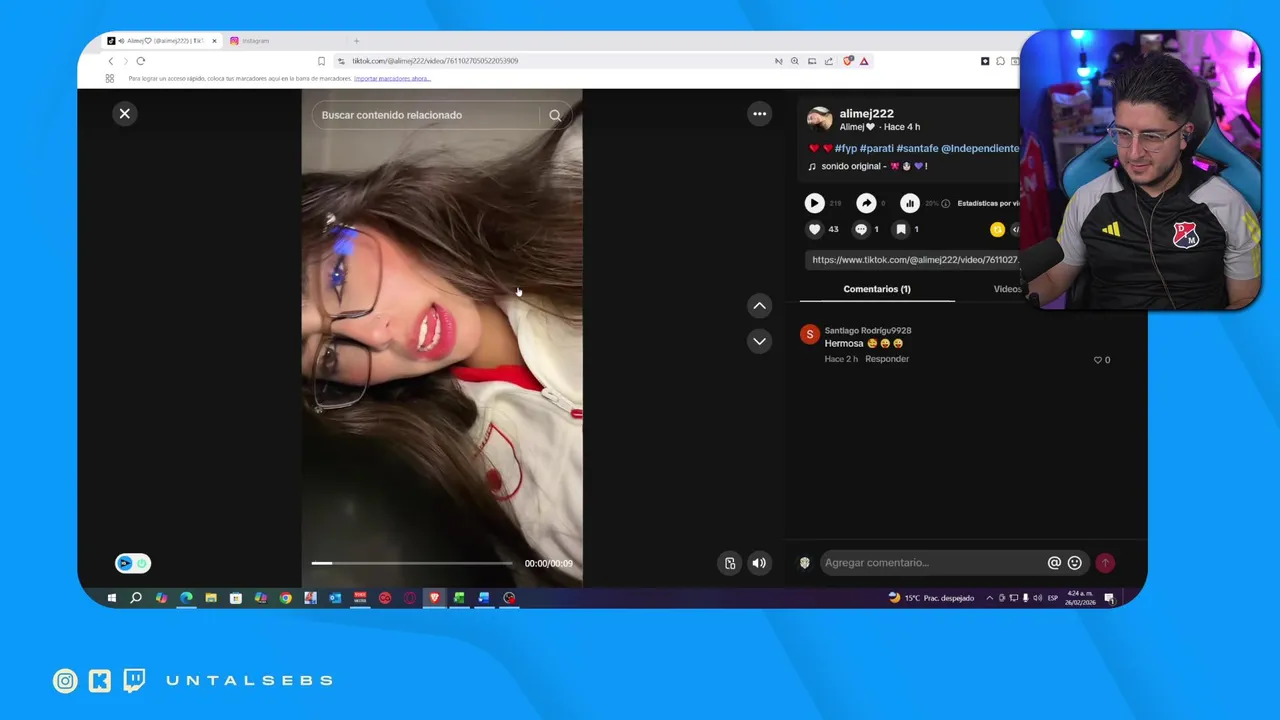Click Responder under the Hermosa comment

pyautogui.click(x=887, y=359)
